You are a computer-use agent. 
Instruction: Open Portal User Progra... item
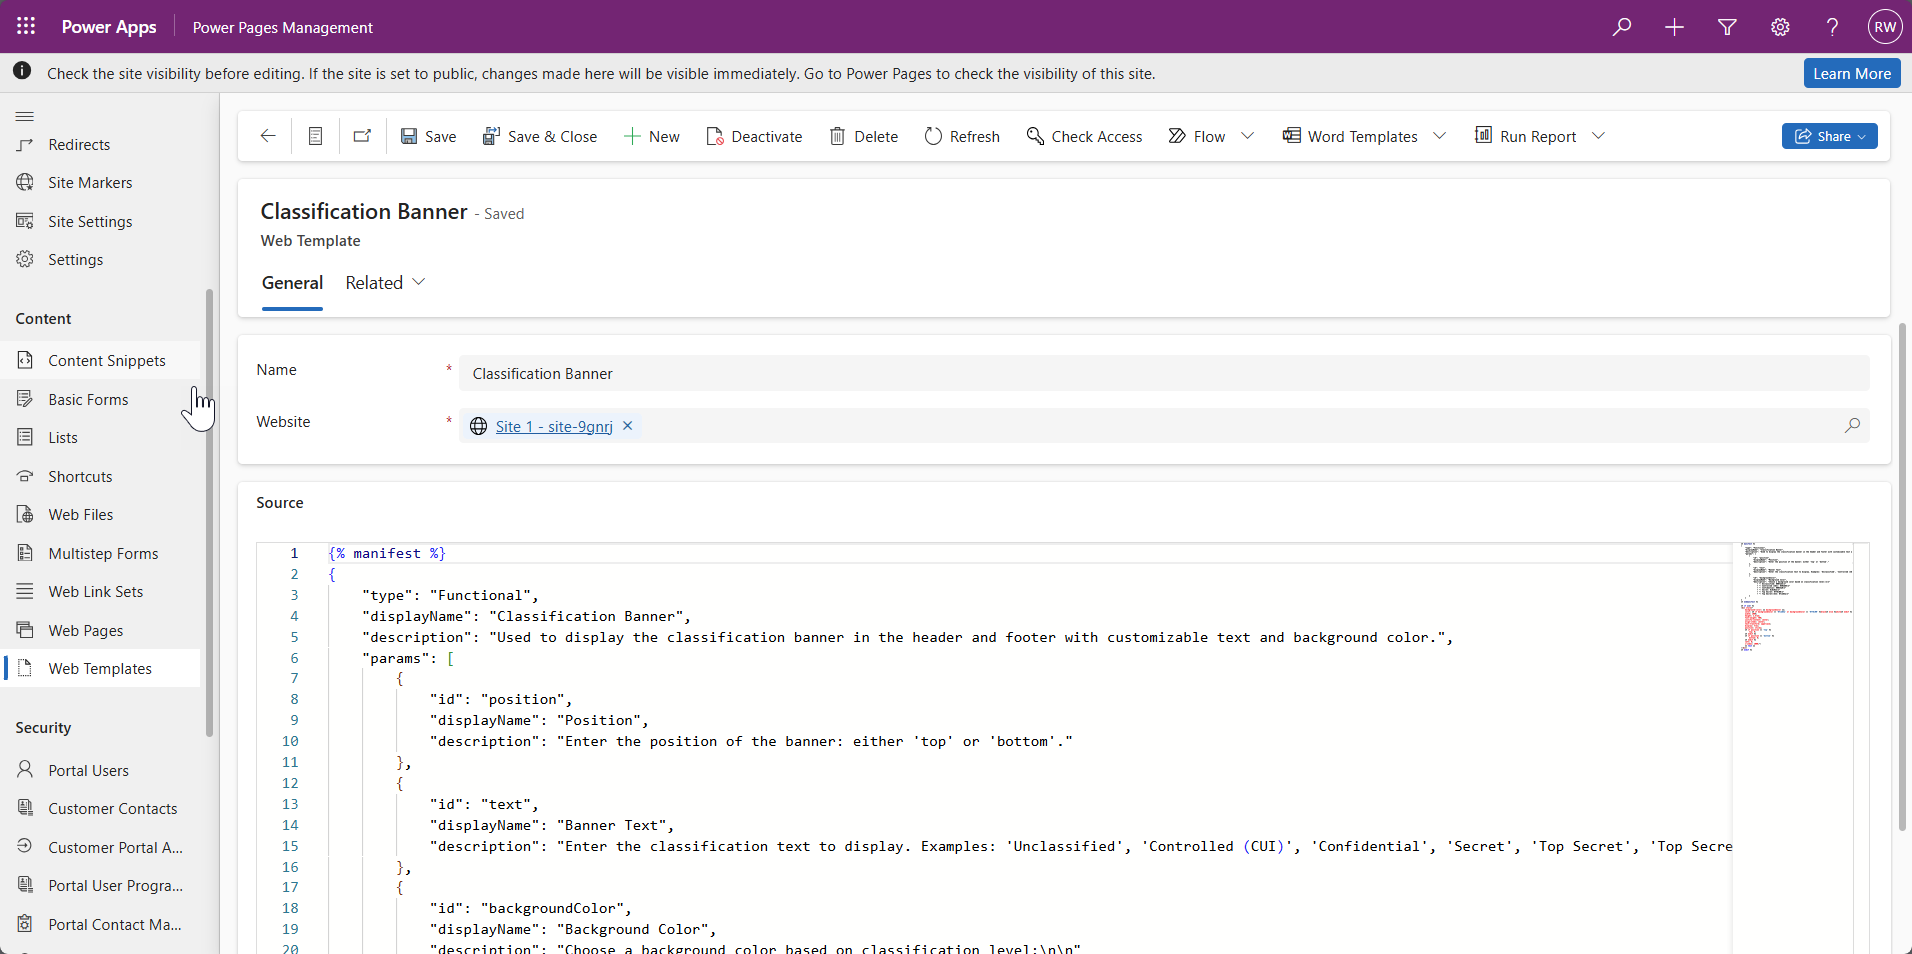tap(100, 885)
